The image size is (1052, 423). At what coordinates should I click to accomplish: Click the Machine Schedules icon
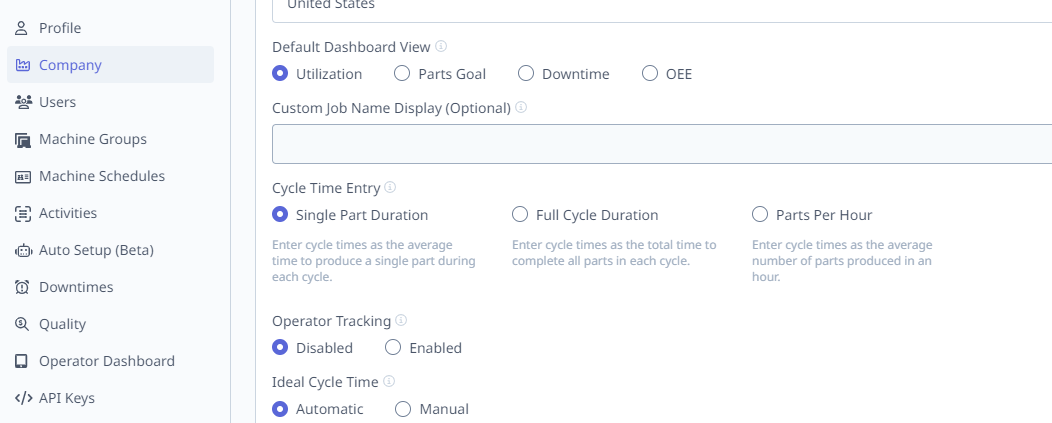click(x=23, y=177)
